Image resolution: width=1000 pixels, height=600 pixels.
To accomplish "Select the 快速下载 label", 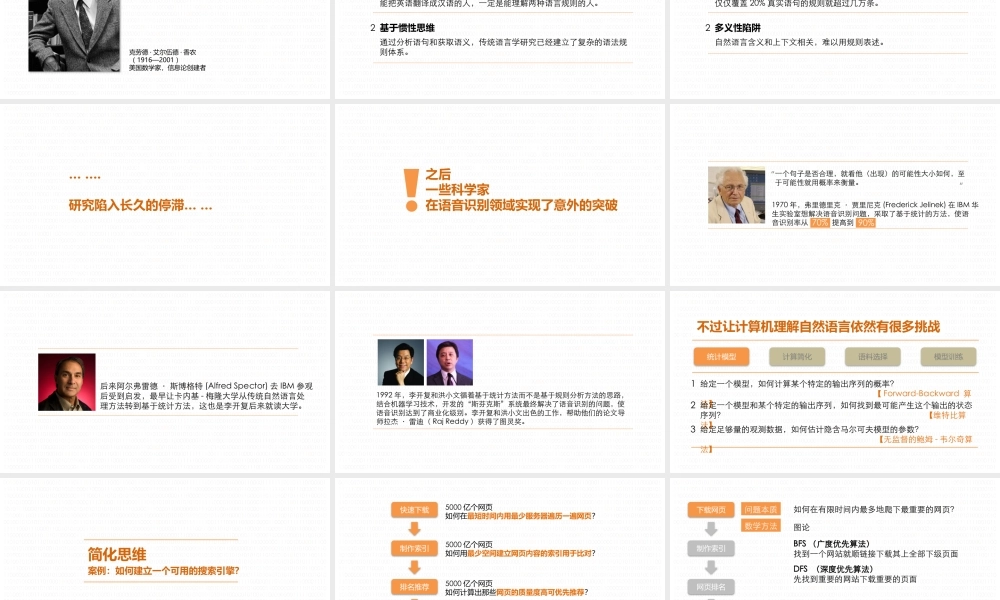I will click(414, 511).
